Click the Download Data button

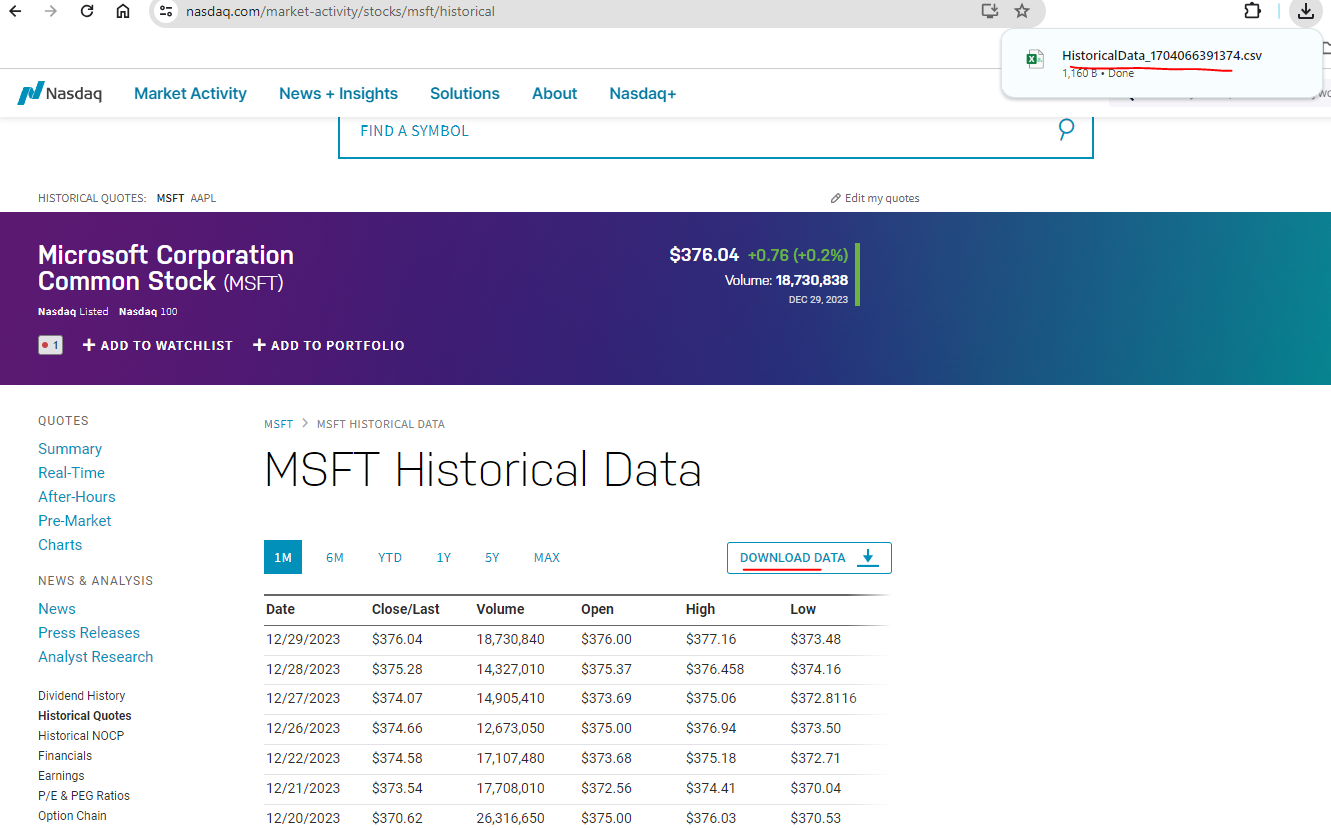pyautogui.click(x=809, y=558)
